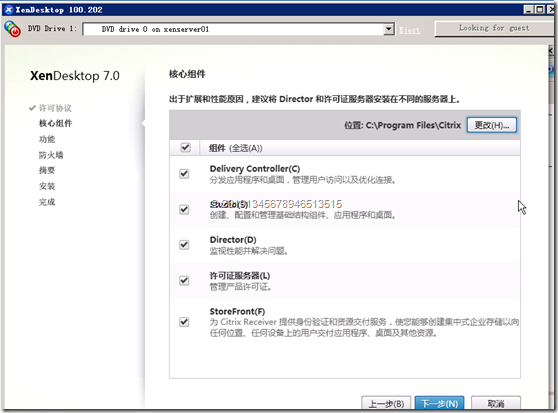Viewport: 558px width, 413px height.
Task: Click the 管理产品许可证 description text
Action: 241,287
